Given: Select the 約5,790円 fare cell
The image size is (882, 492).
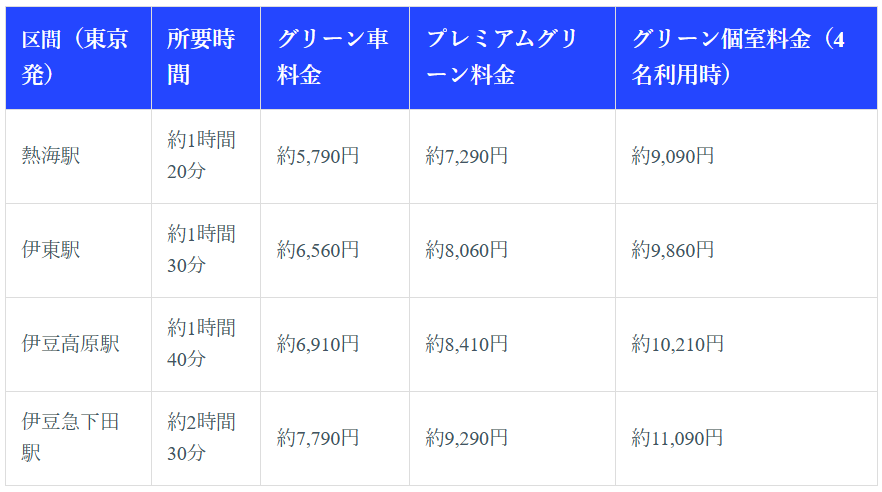Looking at the screenshot, I should [318, 156].
